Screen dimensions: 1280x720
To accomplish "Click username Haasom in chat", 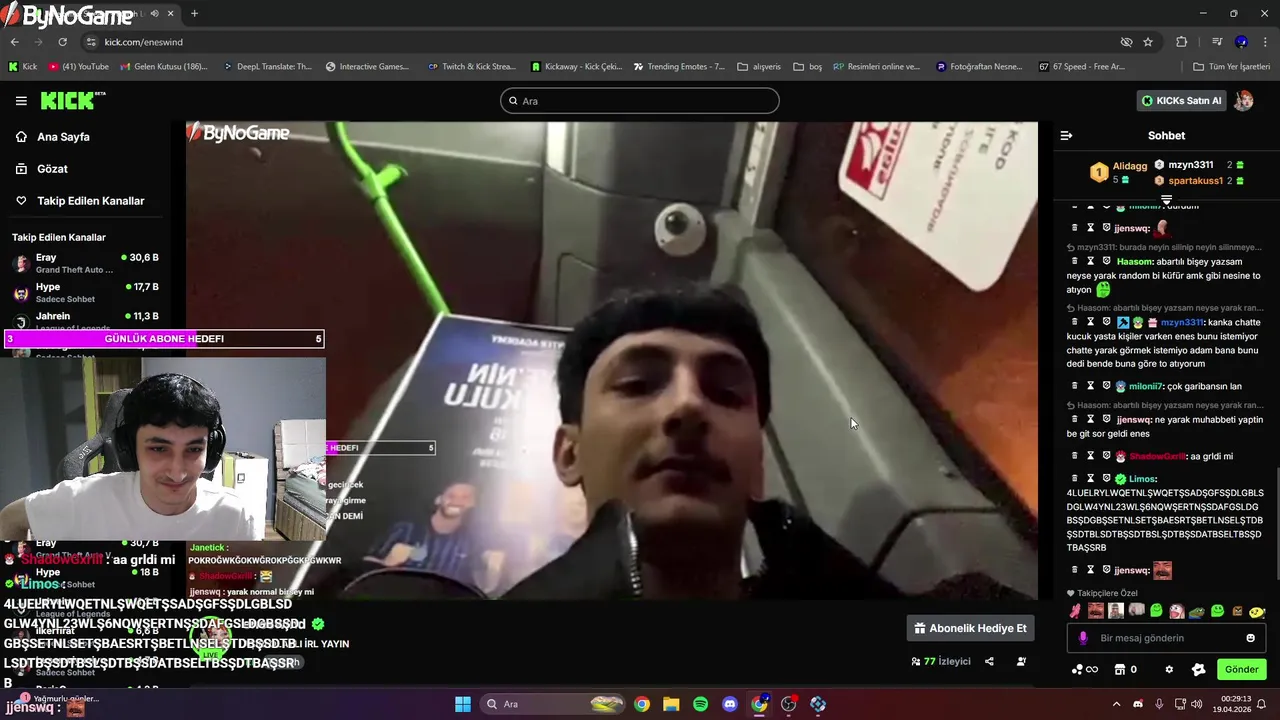I will pos(1135,261).
